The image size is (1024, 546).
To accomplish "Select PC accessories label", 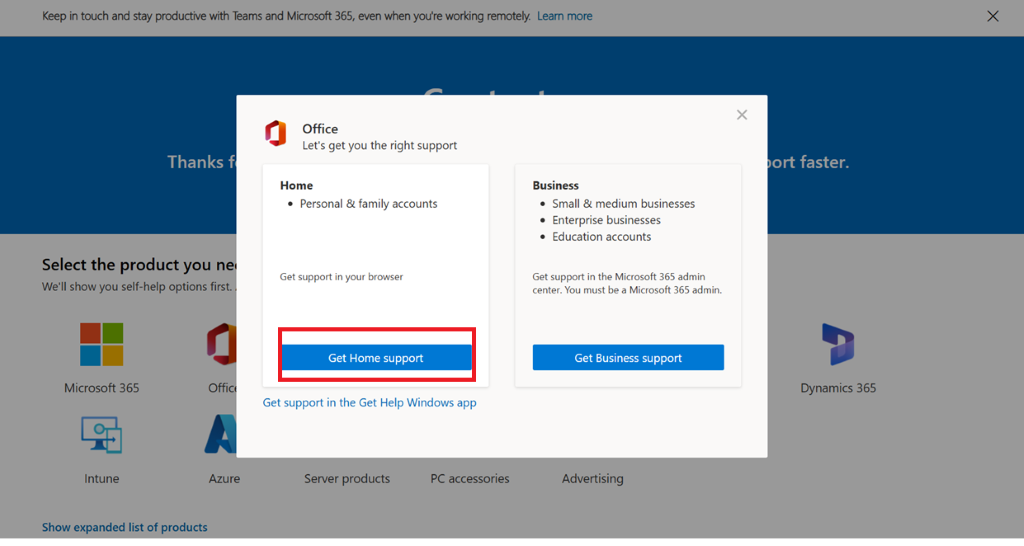I will pos(470,479).
